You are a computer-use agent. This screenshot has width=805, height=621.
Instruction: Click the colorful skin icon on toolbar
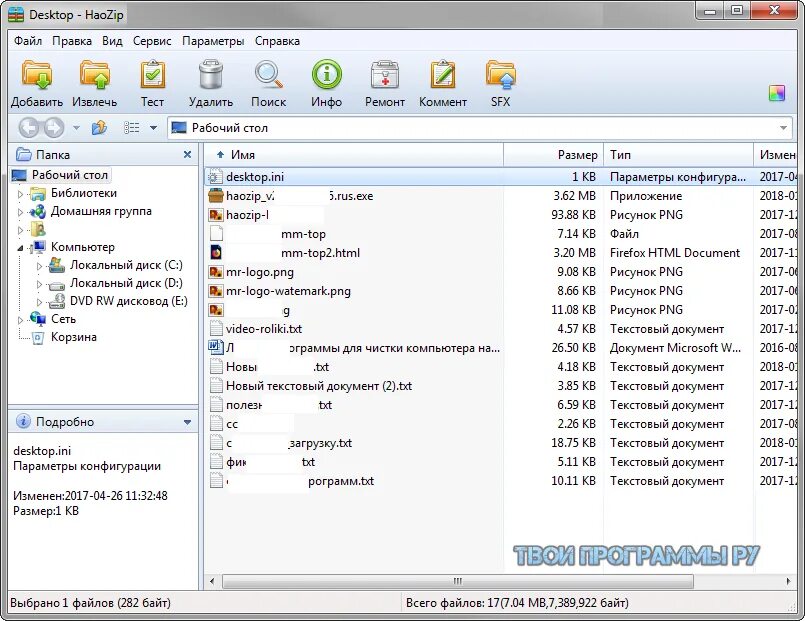coord(777,93)
